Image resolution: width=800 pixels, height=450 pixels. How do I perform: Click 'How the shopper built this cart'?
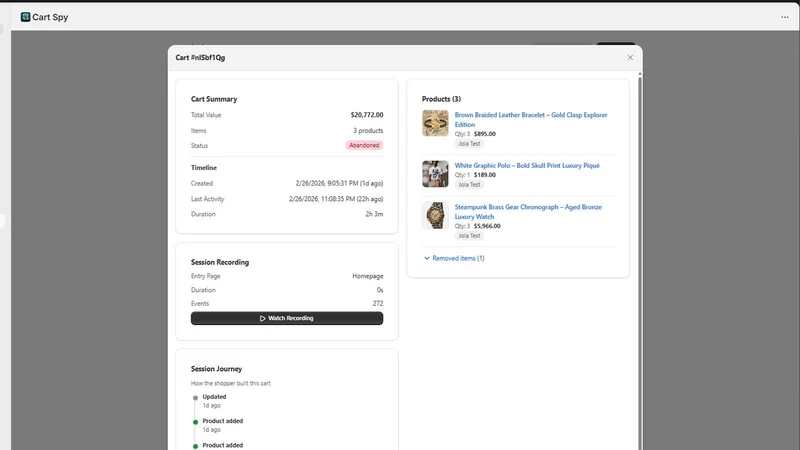pos(231,383)
